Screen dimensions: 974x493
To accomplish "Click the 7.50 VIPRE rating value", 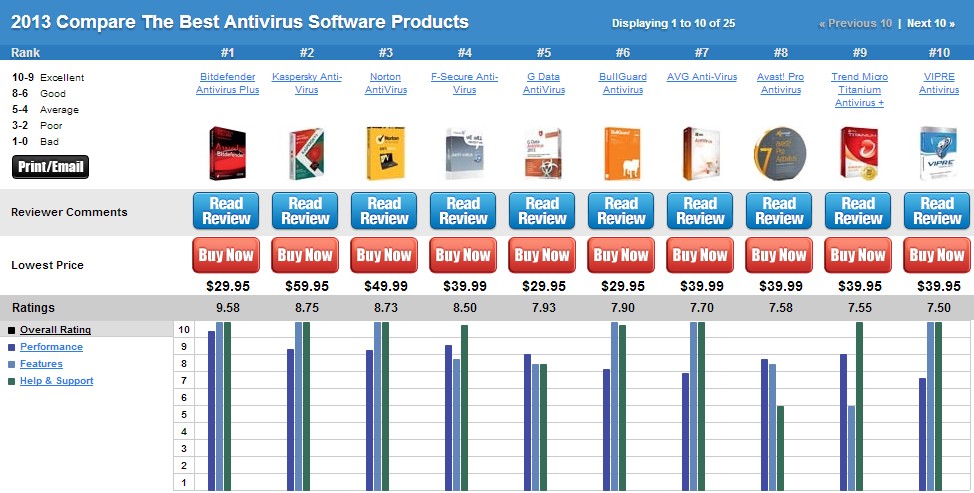I will click(x=939, y=308).
